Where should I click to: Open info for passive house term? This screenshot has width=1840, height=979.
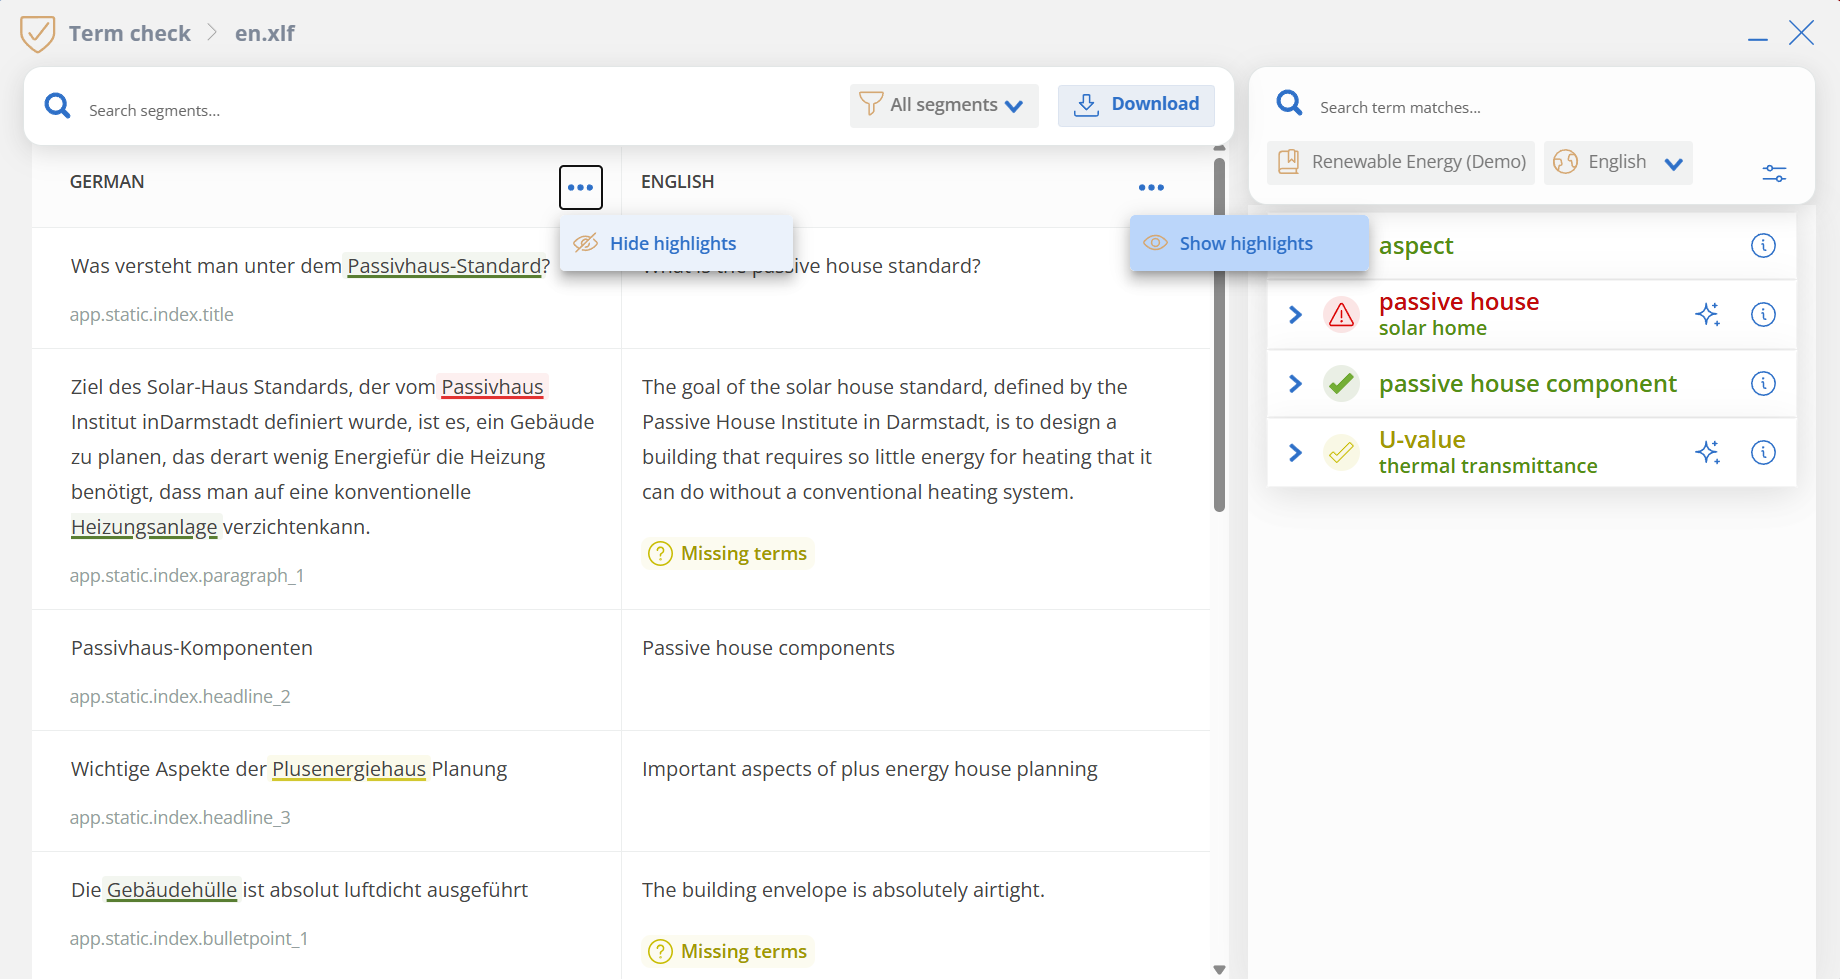pos(1763,314)
